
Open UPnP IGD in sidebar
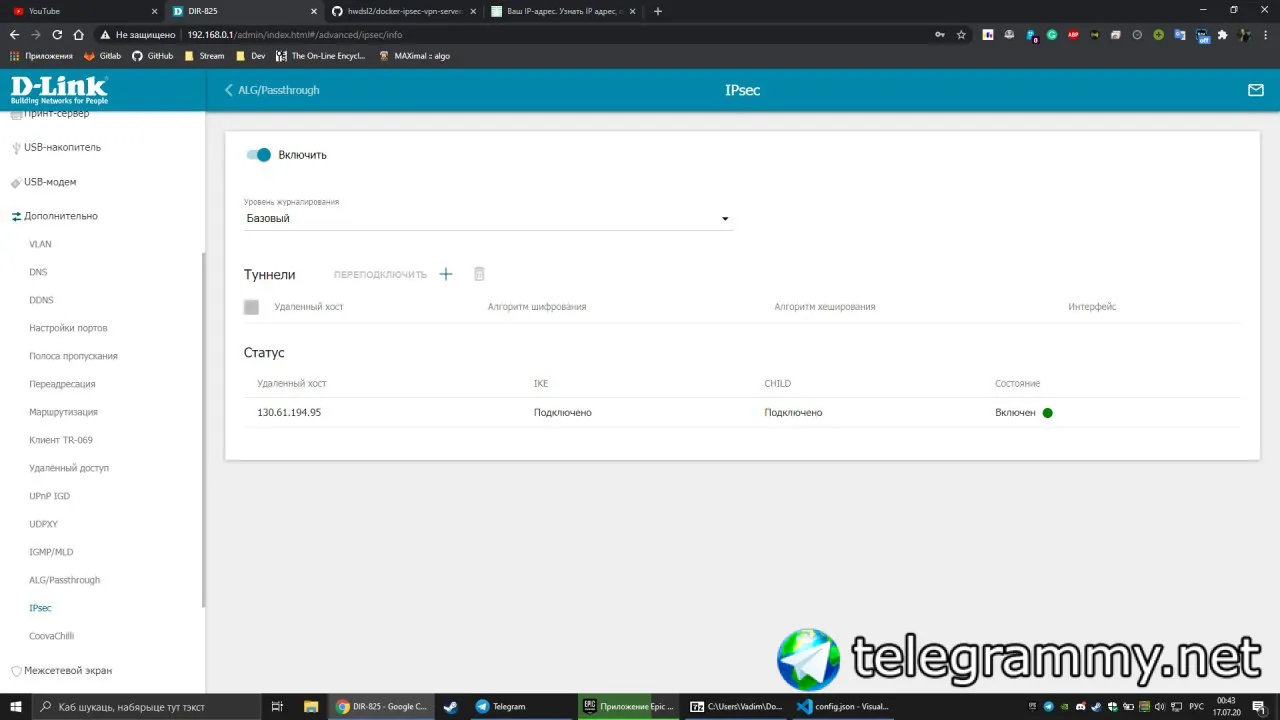49,496
